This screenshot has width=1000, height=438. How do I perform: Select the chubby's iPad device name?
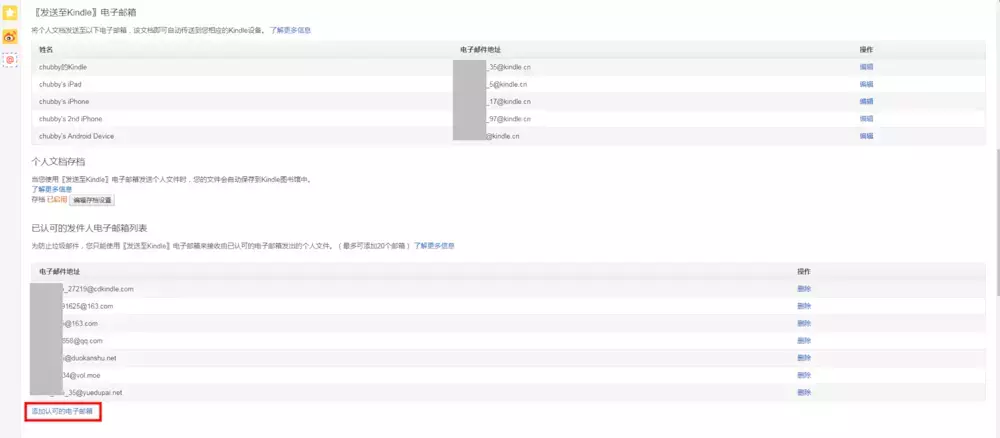point(60,84)
